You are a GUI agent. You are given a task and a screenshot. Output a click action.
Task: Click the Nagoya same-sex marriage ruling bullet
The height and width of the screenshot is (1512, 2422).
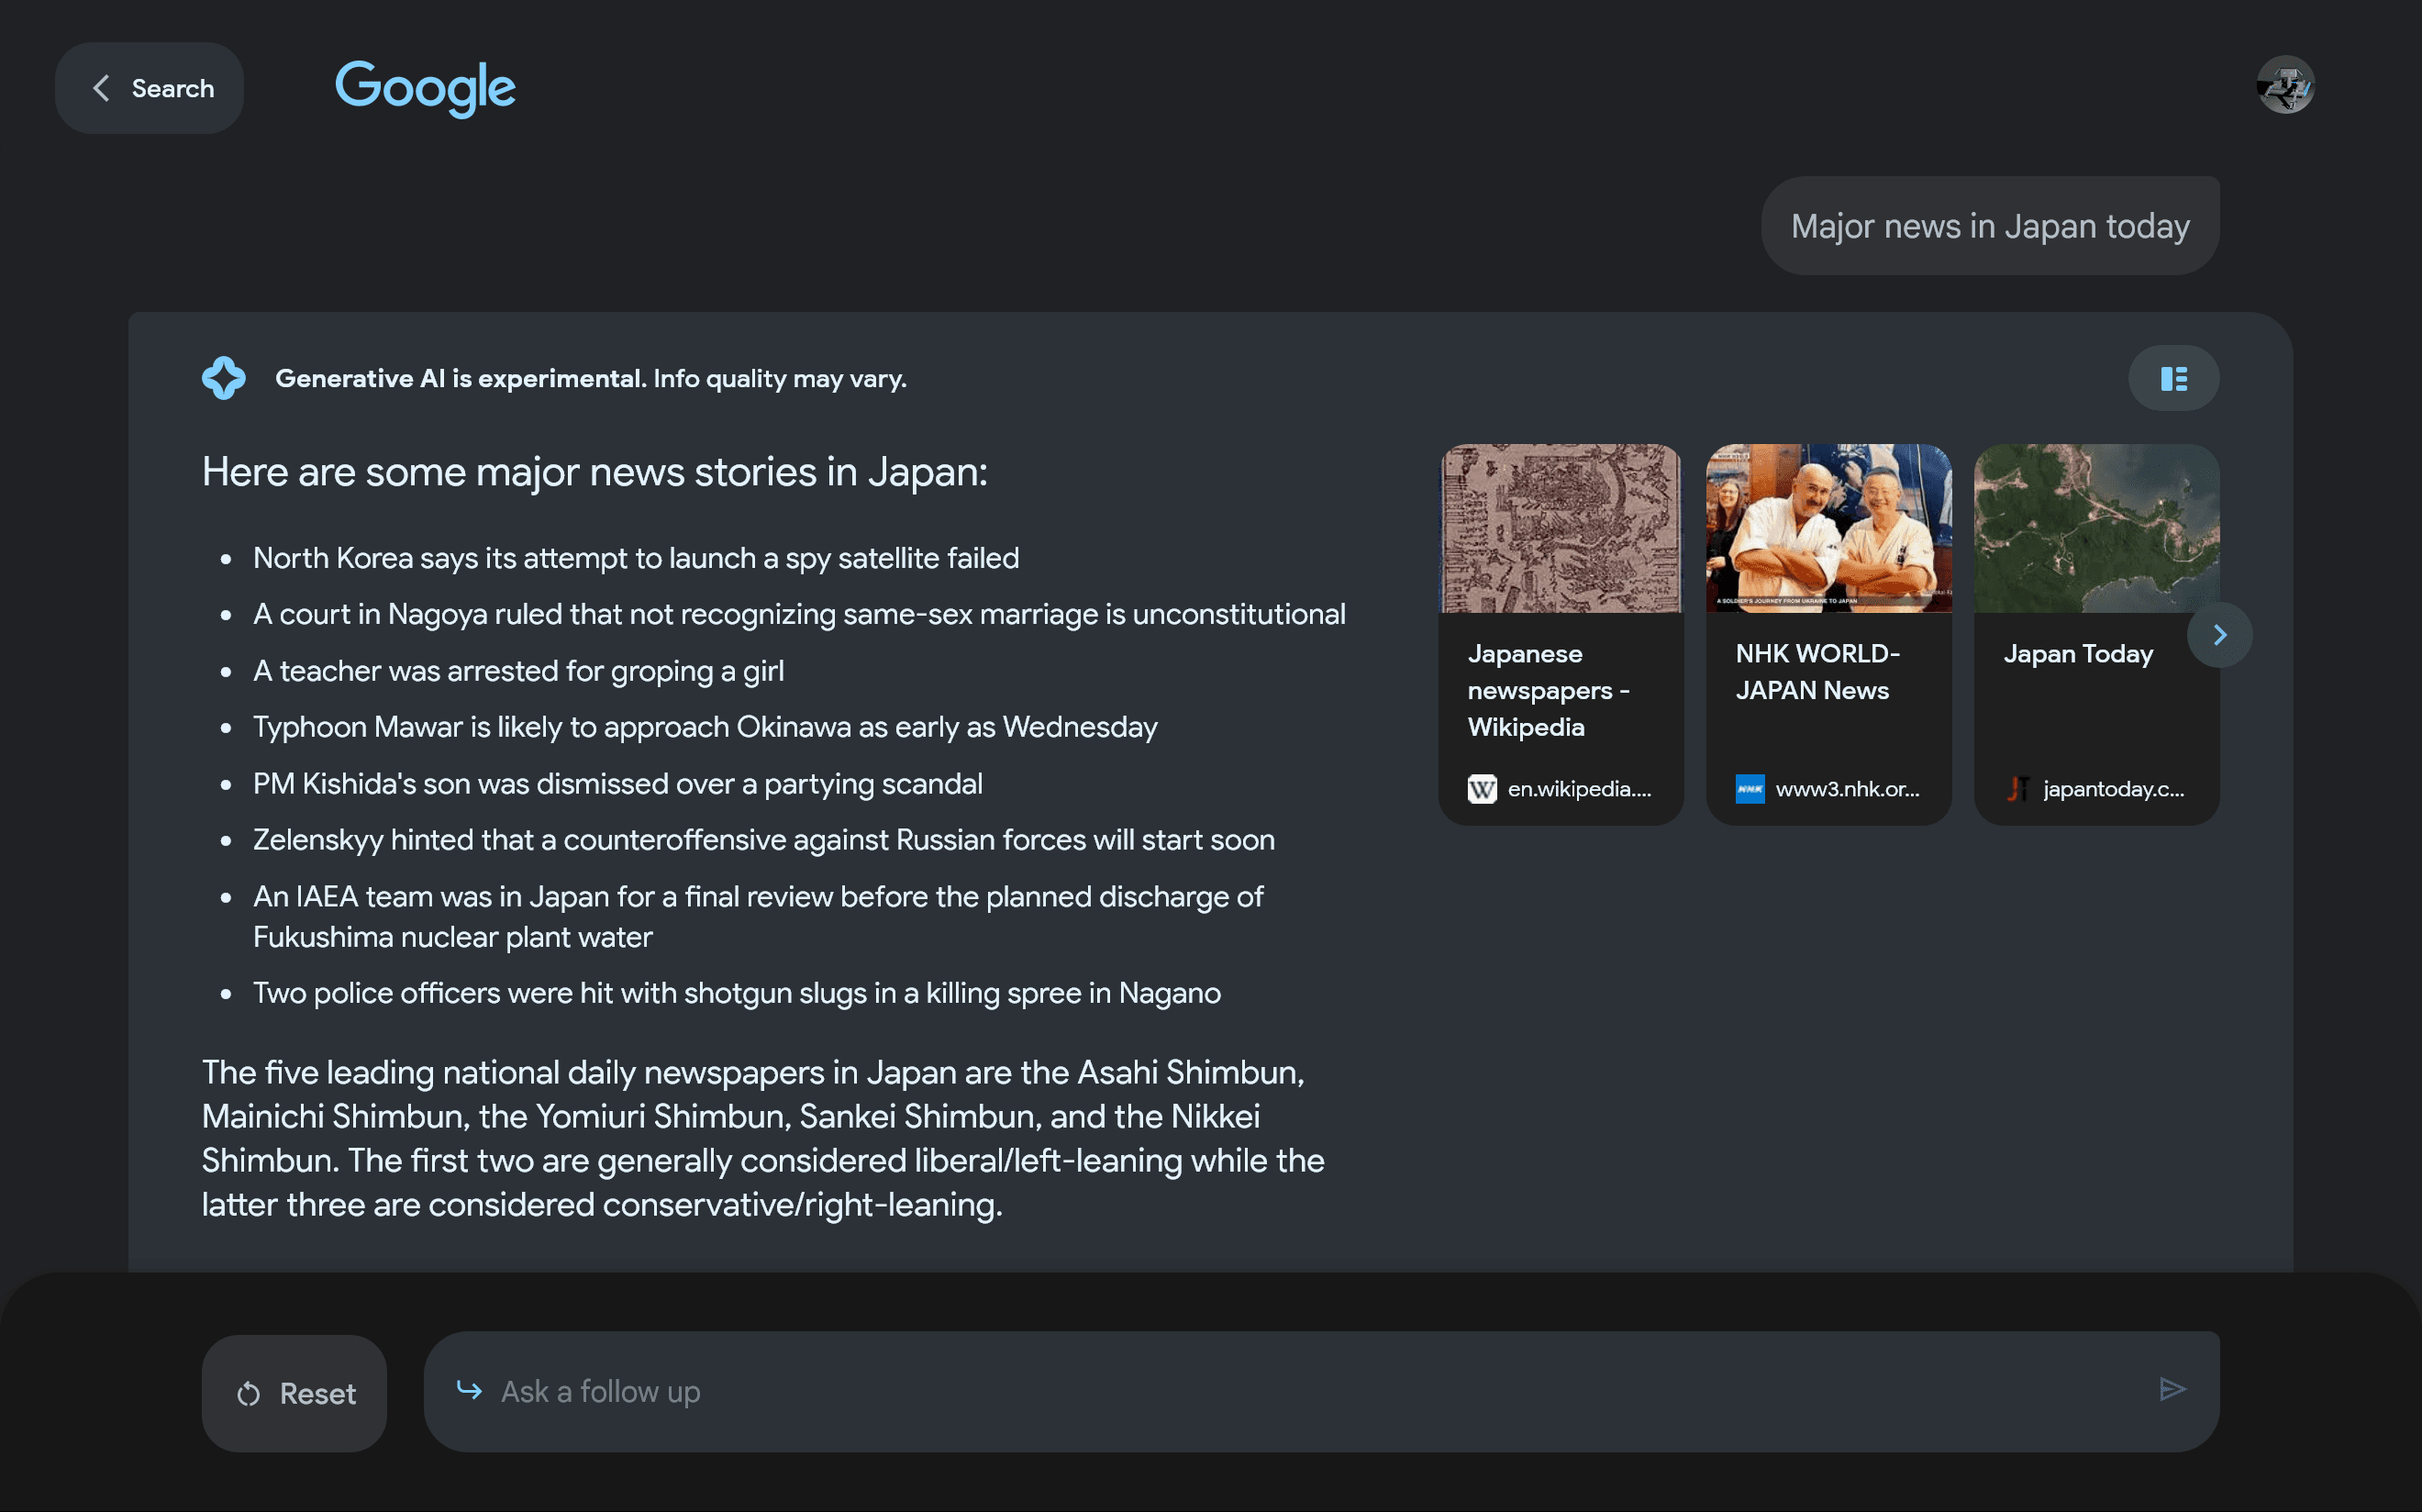click(x=799, y=614)
